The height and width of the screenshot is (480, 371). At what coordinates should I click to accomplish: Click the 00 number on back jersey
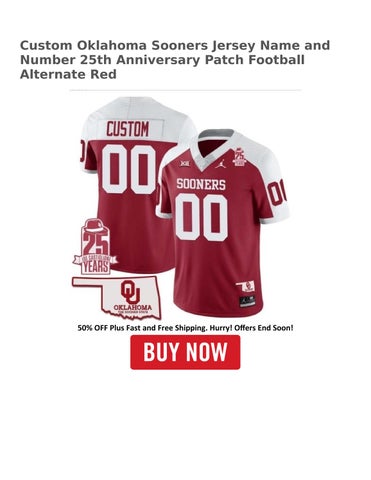[129, 169]
